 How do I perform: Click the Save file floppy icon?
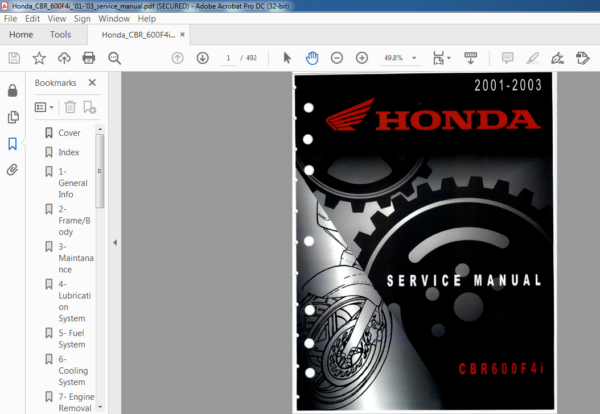[x=14, y=58]
